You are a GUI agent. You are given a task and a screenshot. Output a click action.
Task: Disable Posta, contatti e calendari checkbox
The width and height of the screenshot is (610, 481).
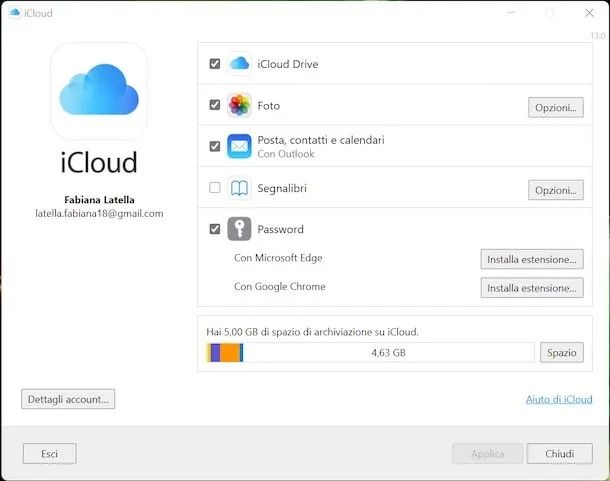(215, 146)
